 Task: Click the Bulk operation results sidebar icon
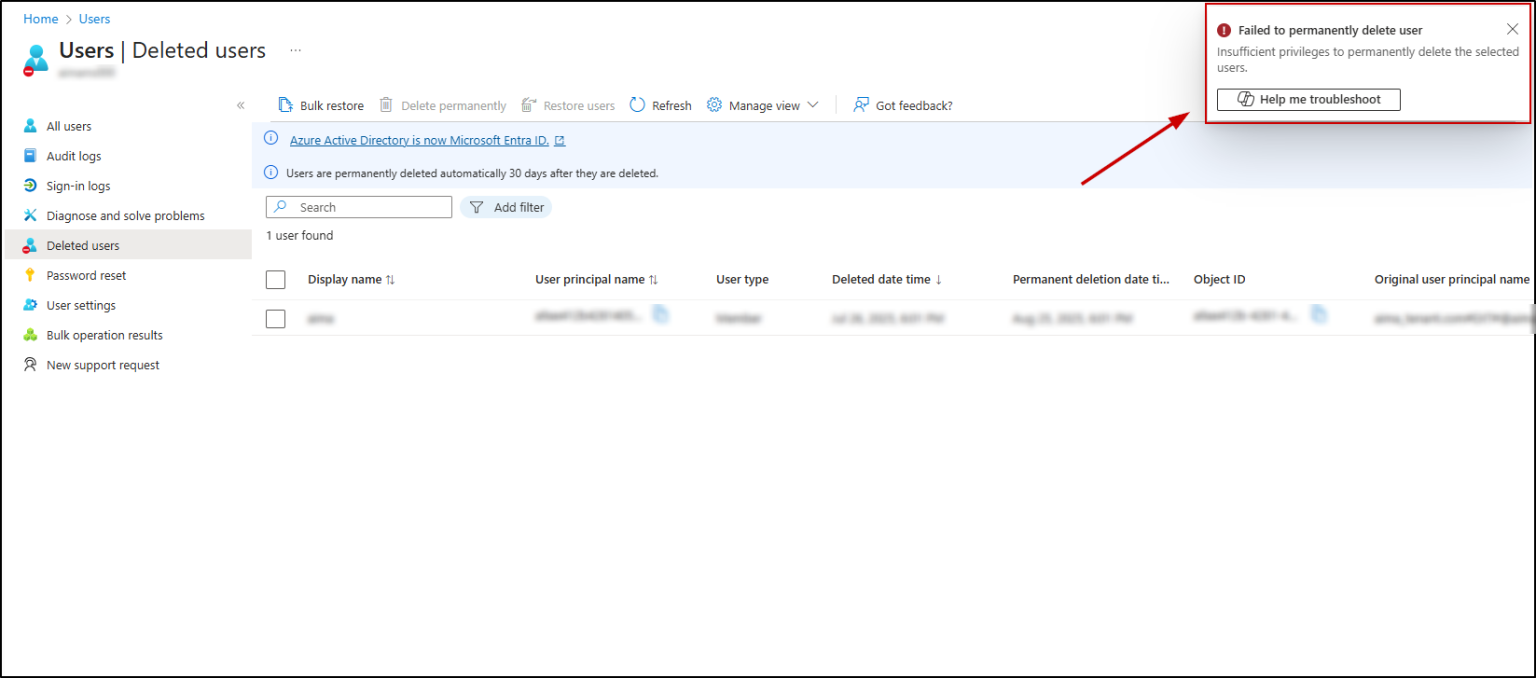(x=32, y=335)
